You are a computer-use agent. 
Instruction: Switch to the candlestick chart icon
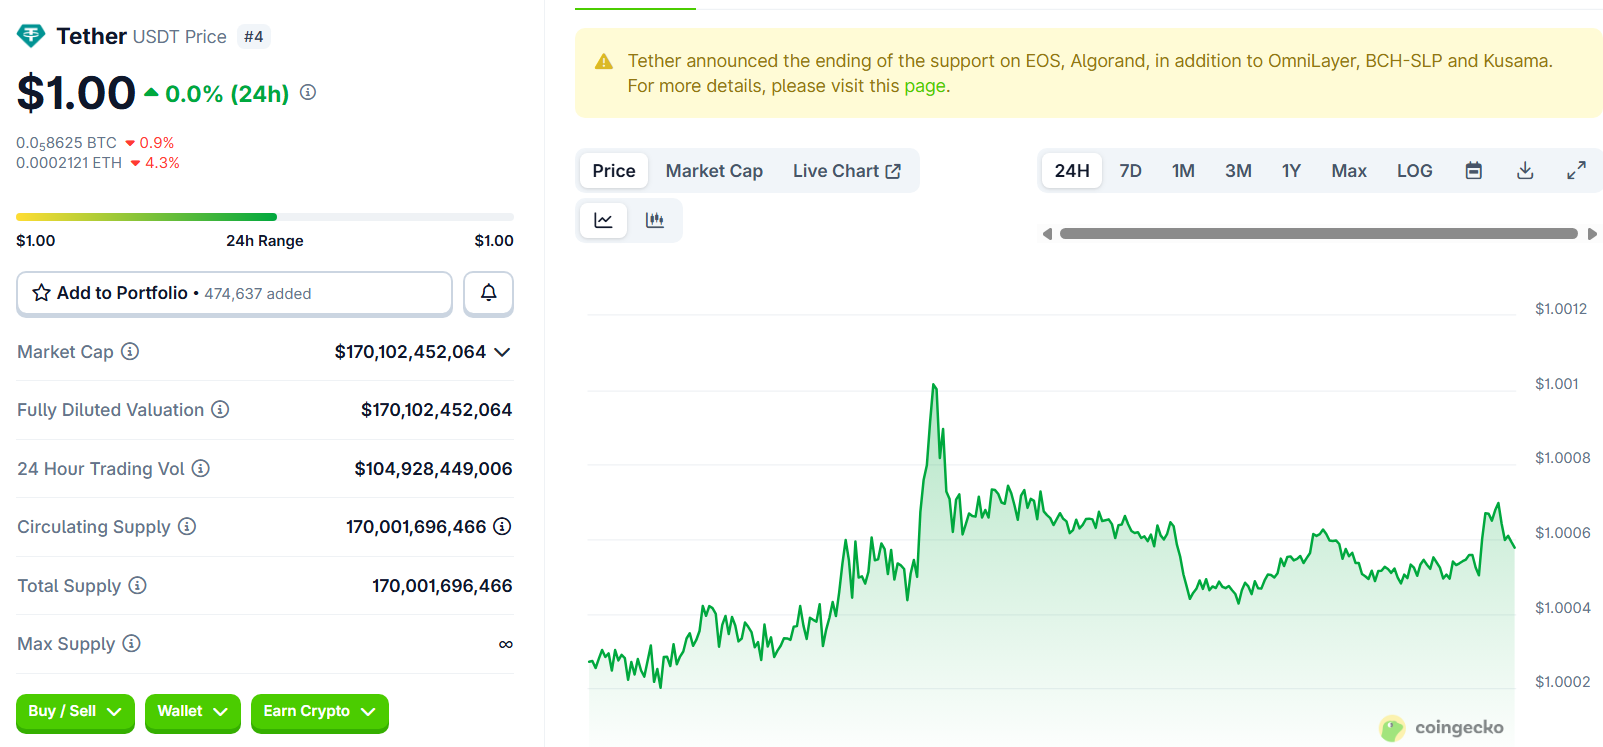655,220
